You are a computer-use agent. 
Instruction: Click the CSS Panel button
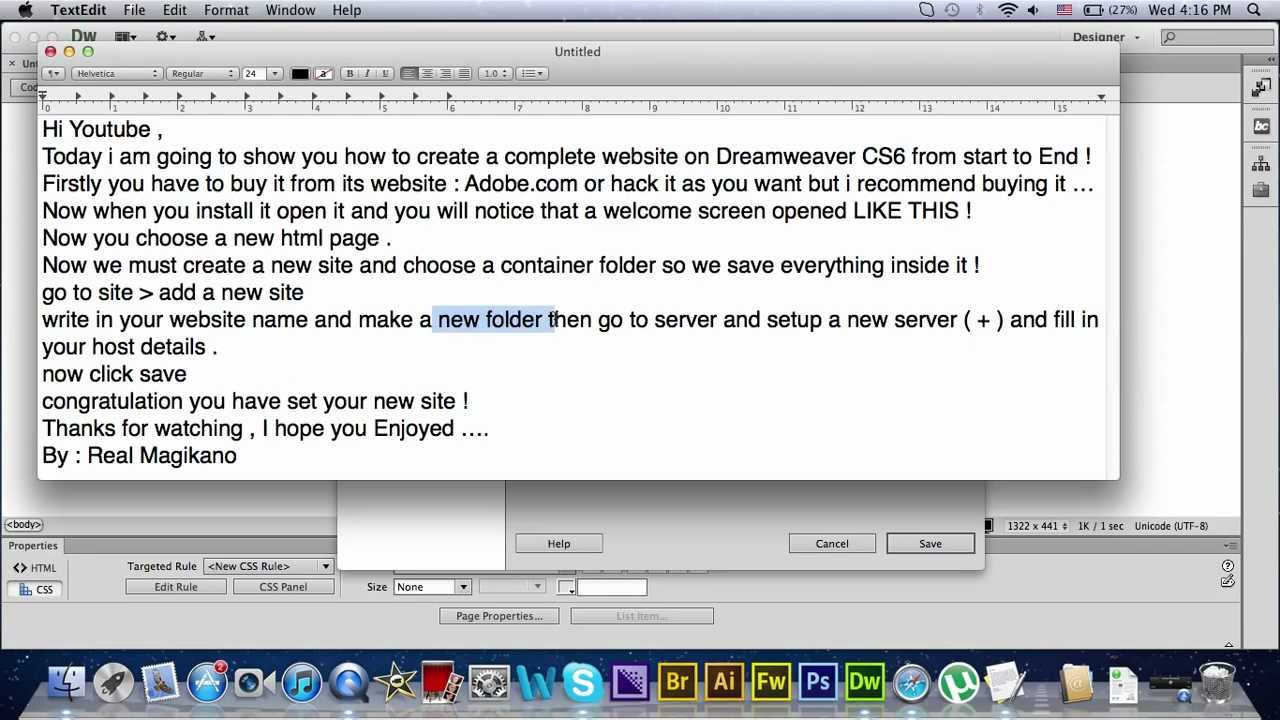(283, 587)
